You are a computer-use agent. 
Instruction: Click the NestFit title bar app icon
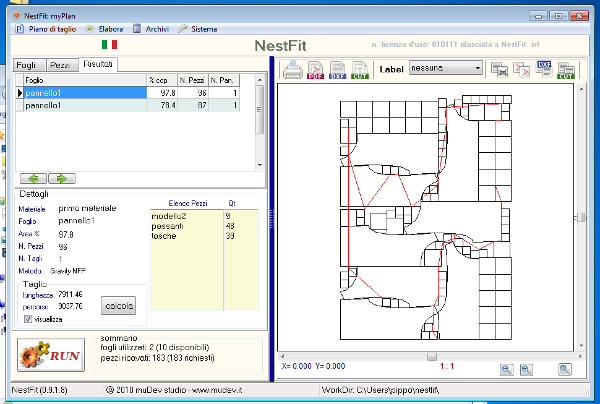(x=16, y=16)
